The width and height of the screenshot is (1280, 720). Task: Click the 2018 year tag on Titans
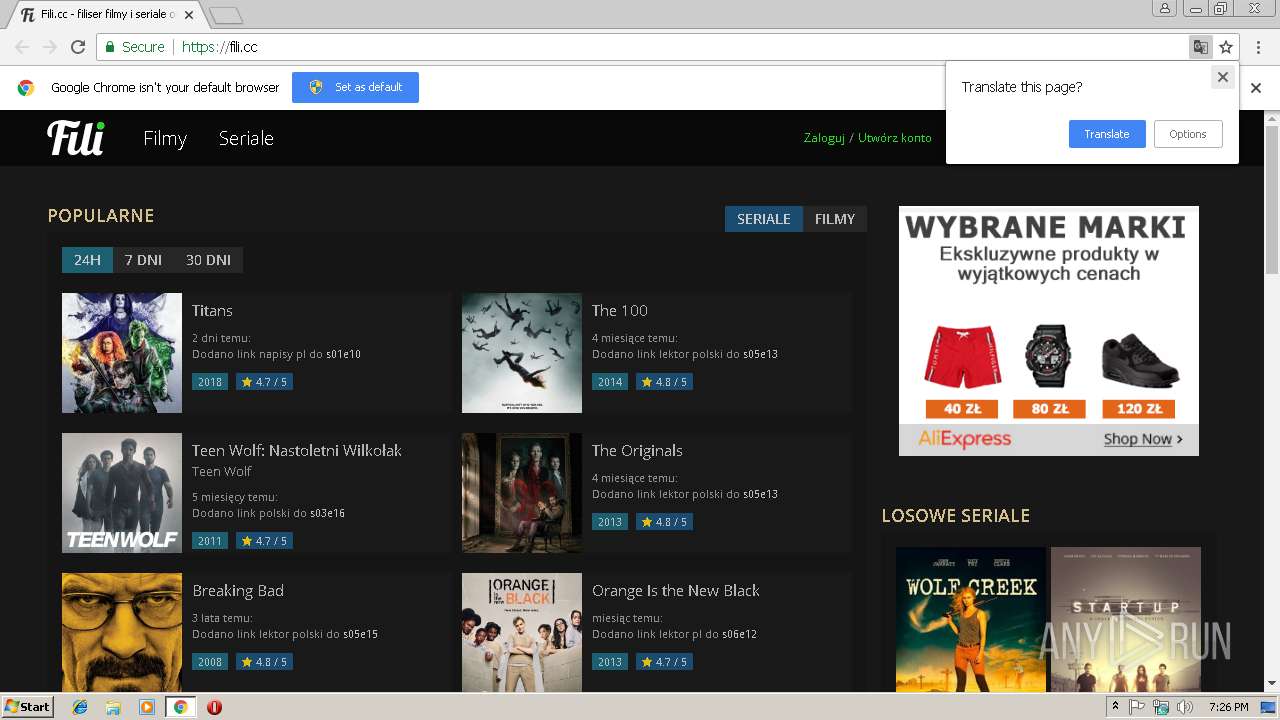click(x=210, y=382)
